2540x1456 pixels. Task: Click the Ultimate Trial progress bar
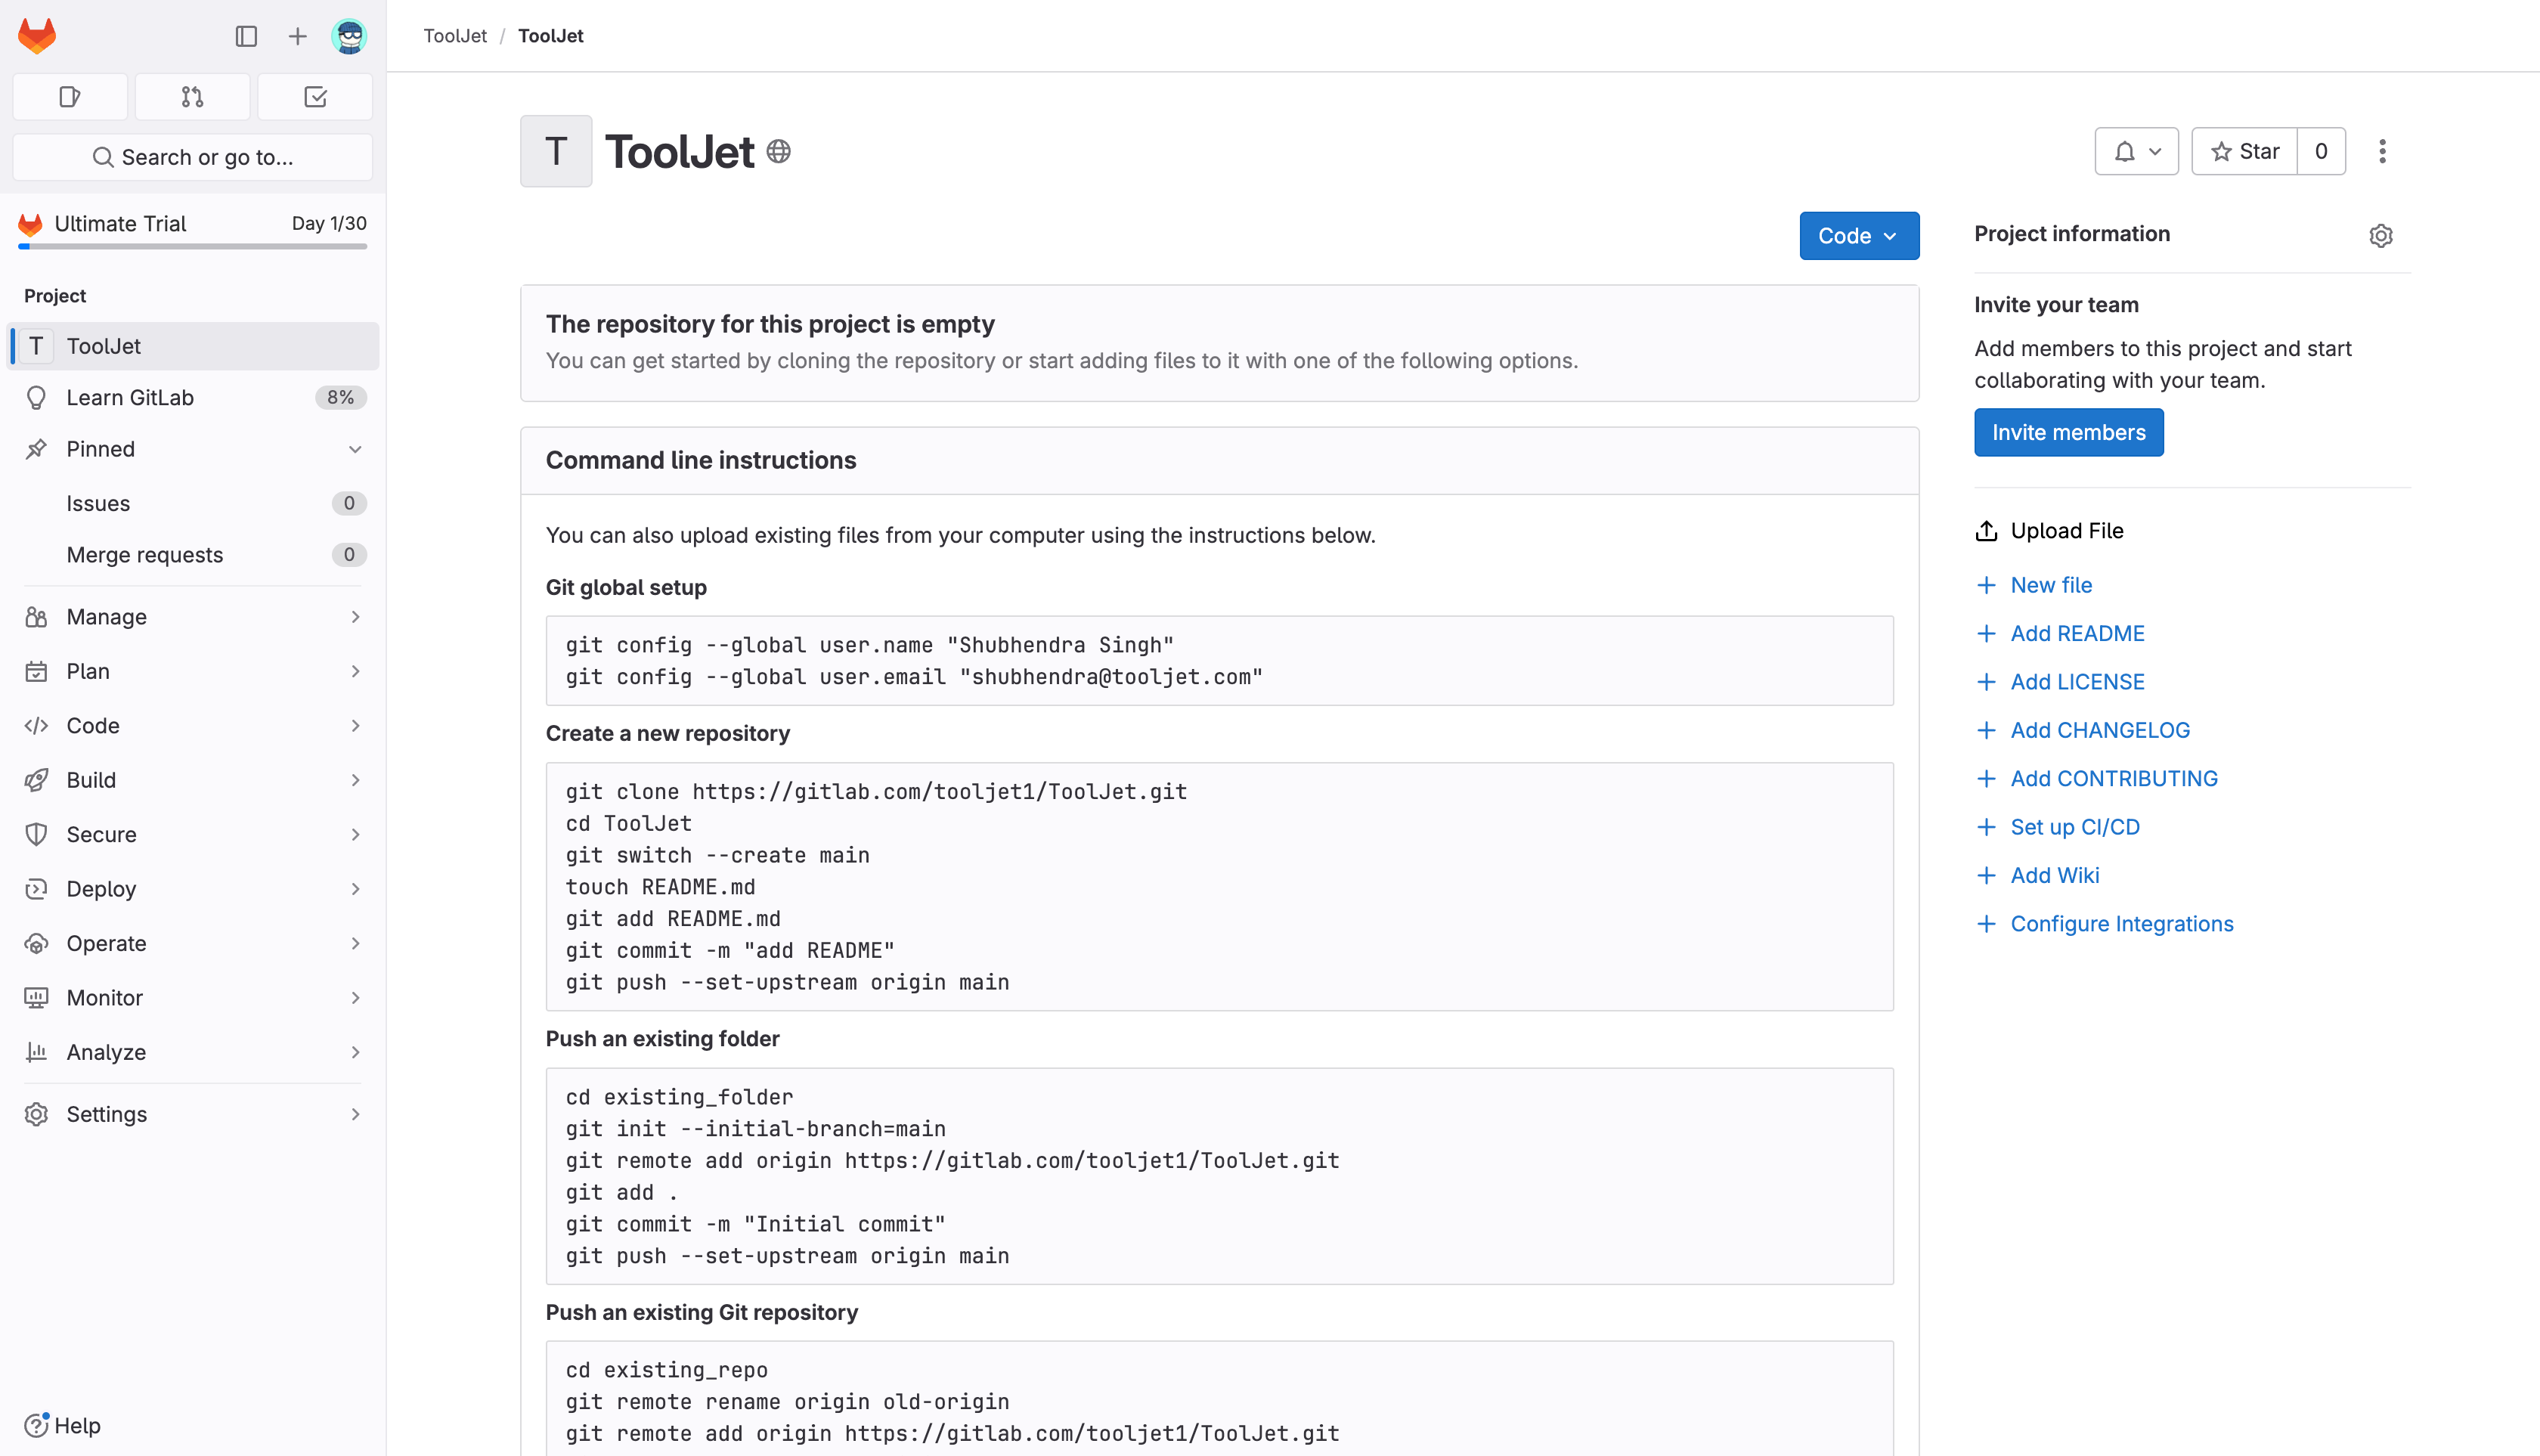pos(192,246)
